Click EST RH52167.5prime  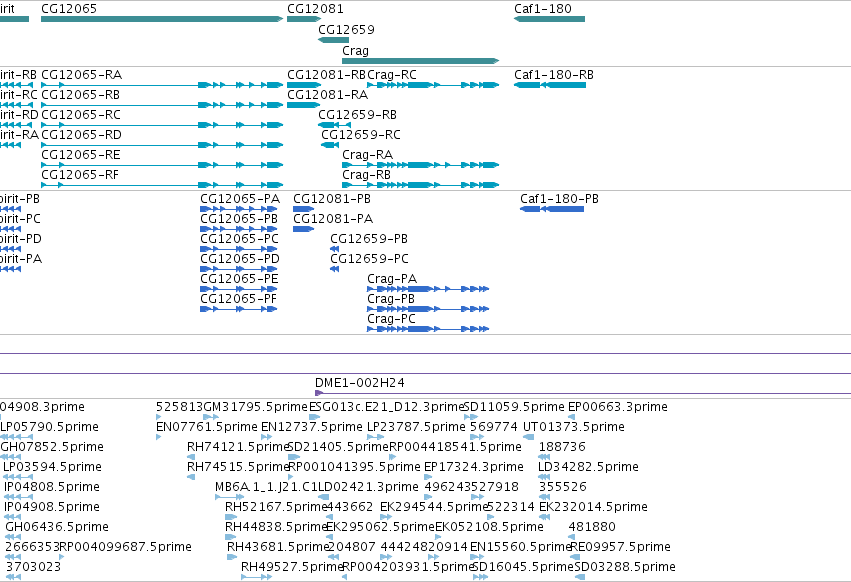coord(276,507)
